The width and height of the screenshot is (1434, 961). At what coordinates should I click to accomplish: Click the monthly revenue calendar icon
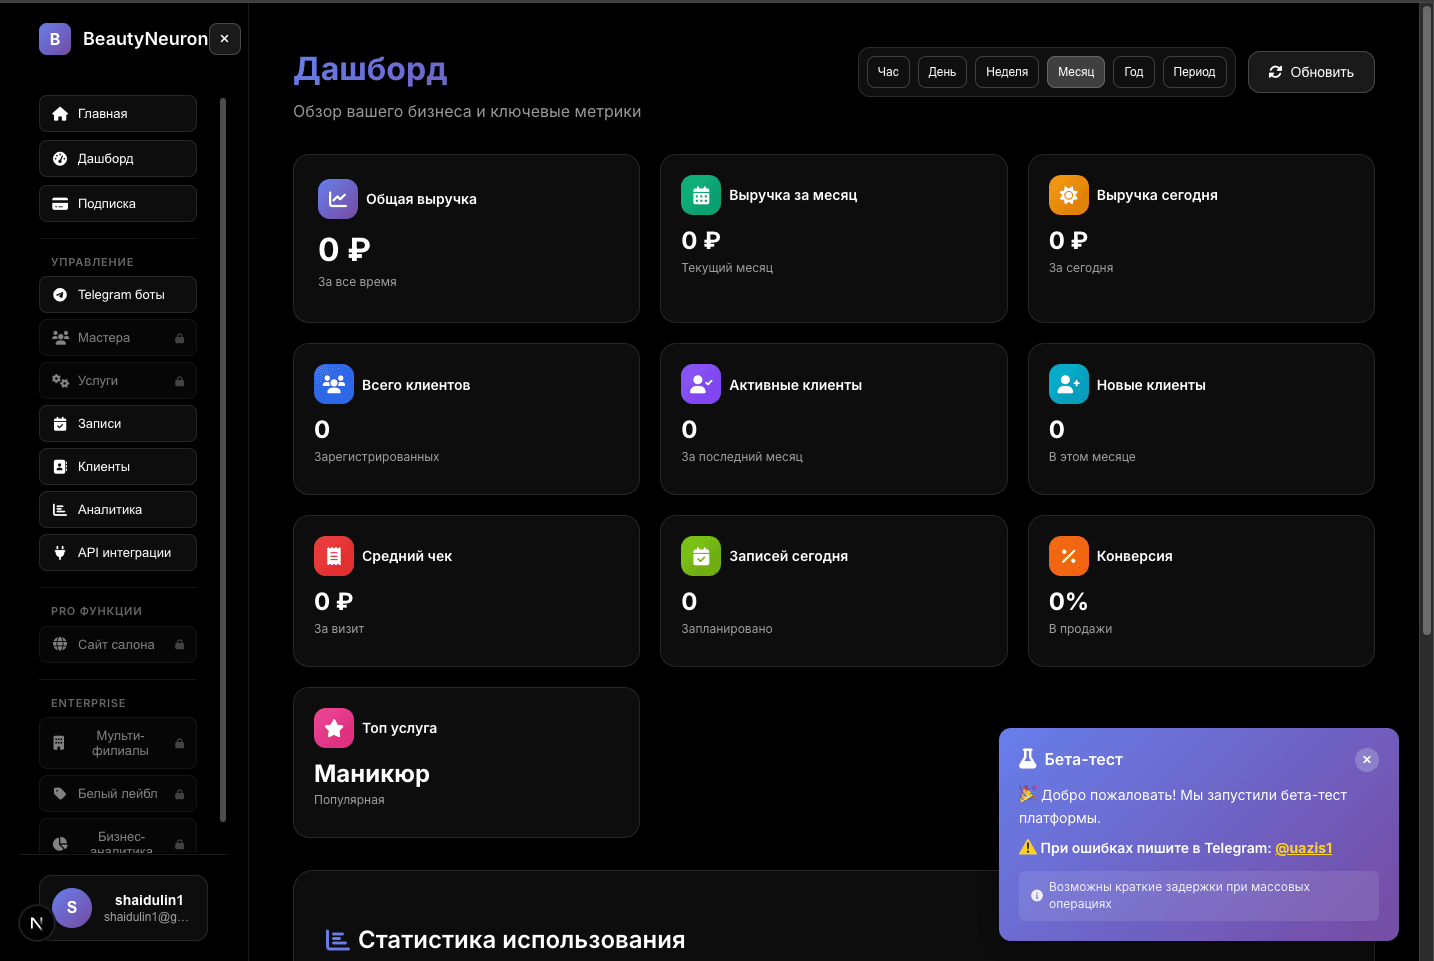(701, 195)
